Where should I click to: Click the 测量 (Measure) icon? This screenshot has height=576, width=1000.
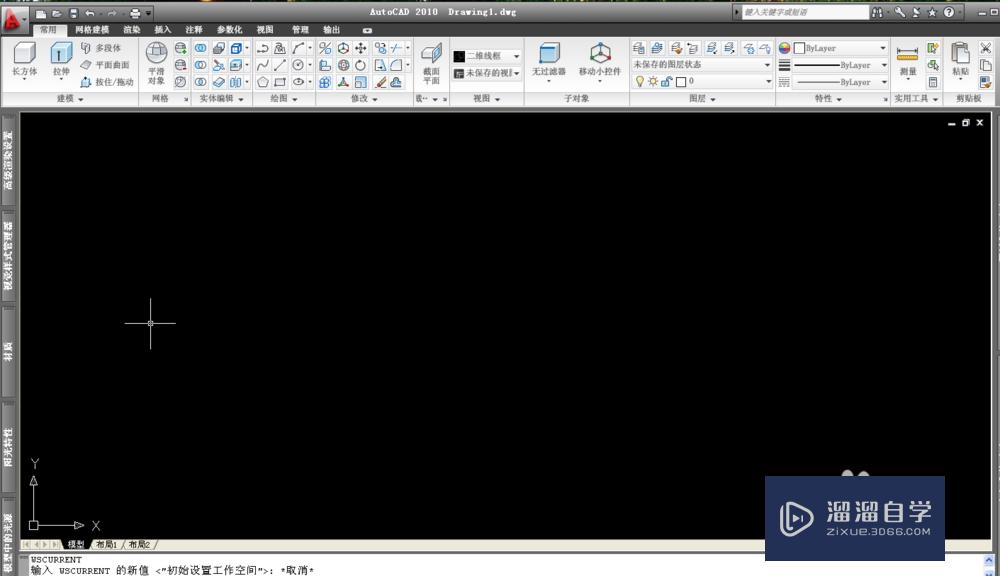pos(907,52)
